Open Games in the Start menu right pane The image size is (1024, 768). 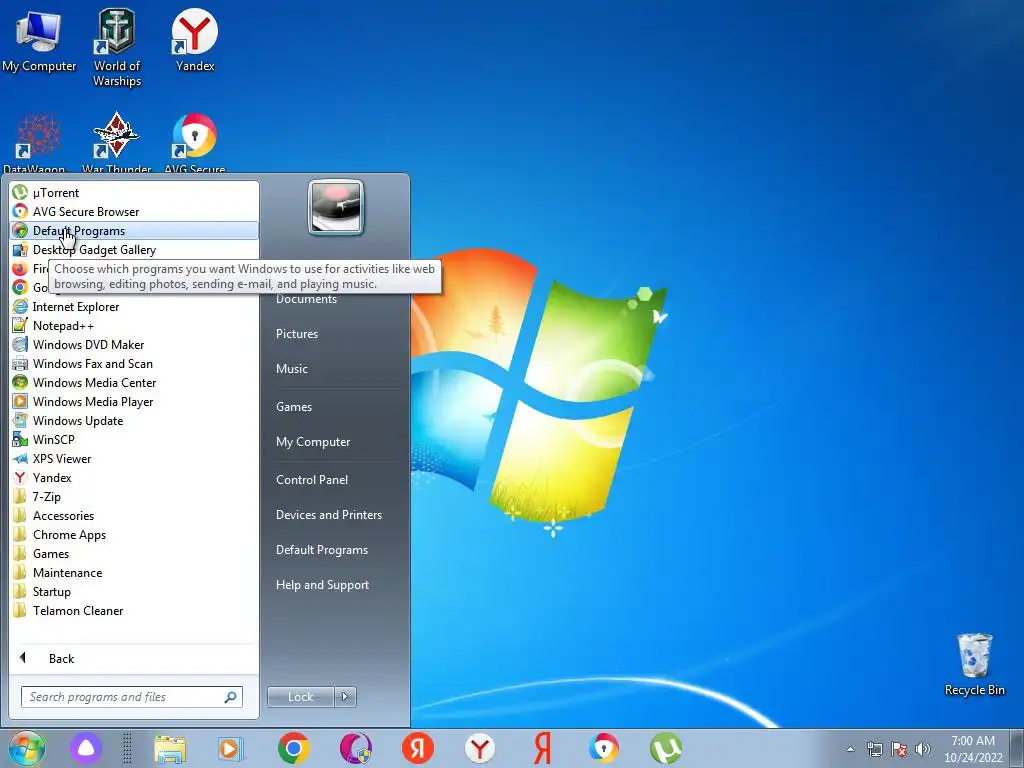pos(294,407)
